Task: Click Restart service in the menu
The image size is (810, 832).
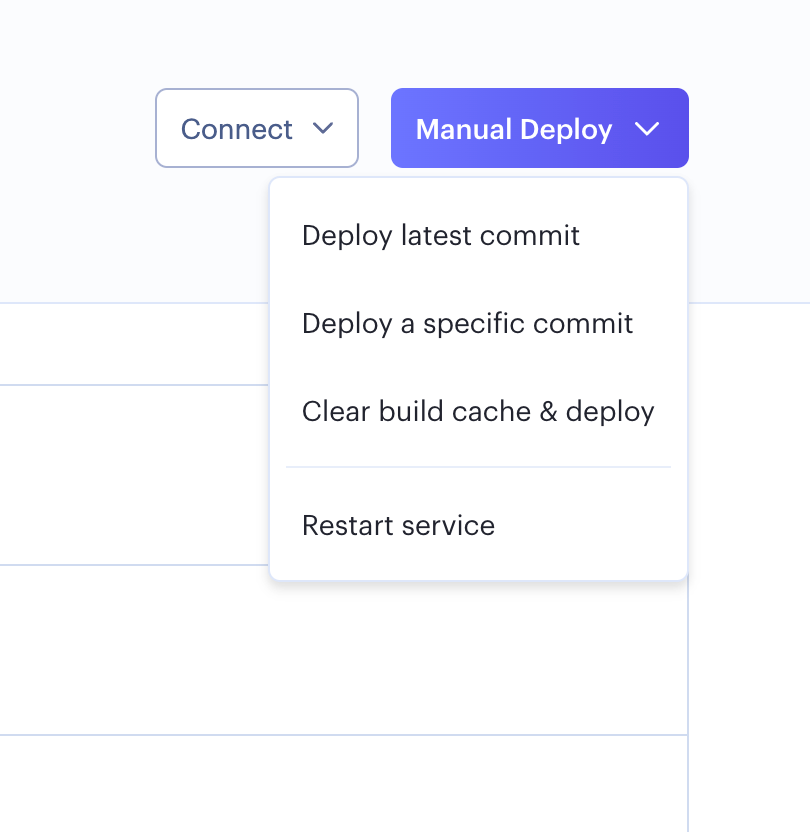Action: (398, 526)
